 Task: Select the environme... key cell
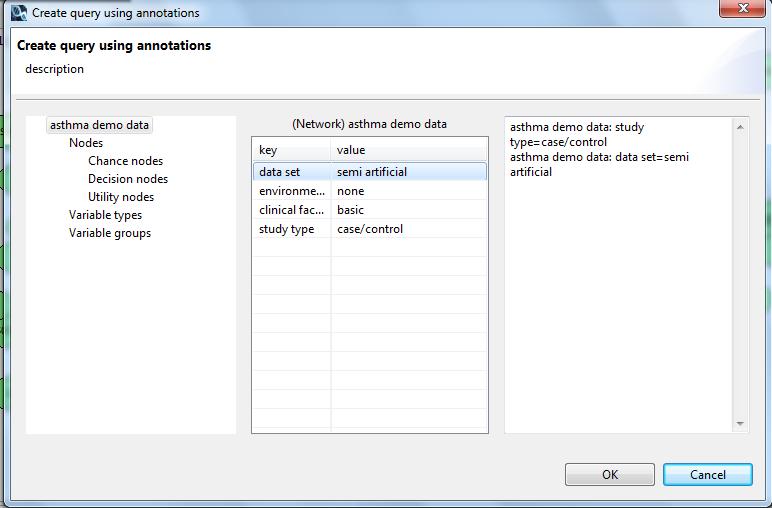coord(292,191)
